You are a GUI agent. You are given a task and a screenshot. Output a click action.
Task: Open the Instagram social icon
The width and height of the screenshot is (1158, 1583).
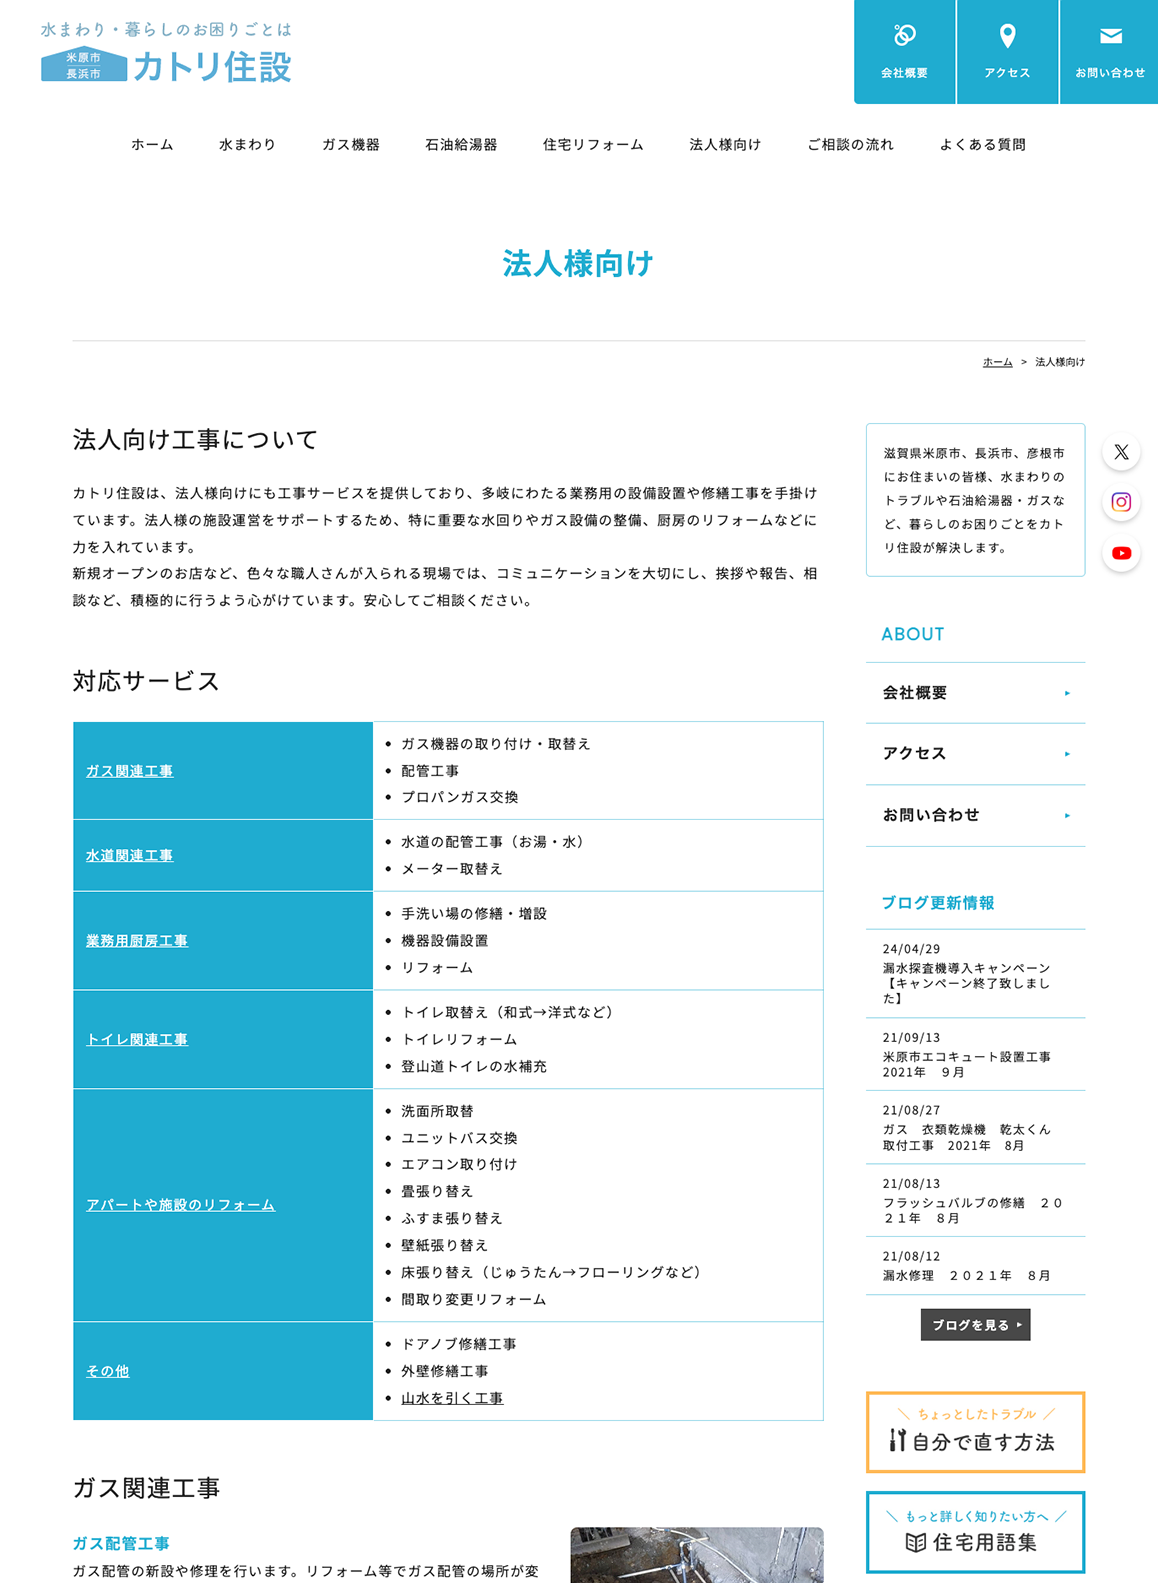point(1121,502)
